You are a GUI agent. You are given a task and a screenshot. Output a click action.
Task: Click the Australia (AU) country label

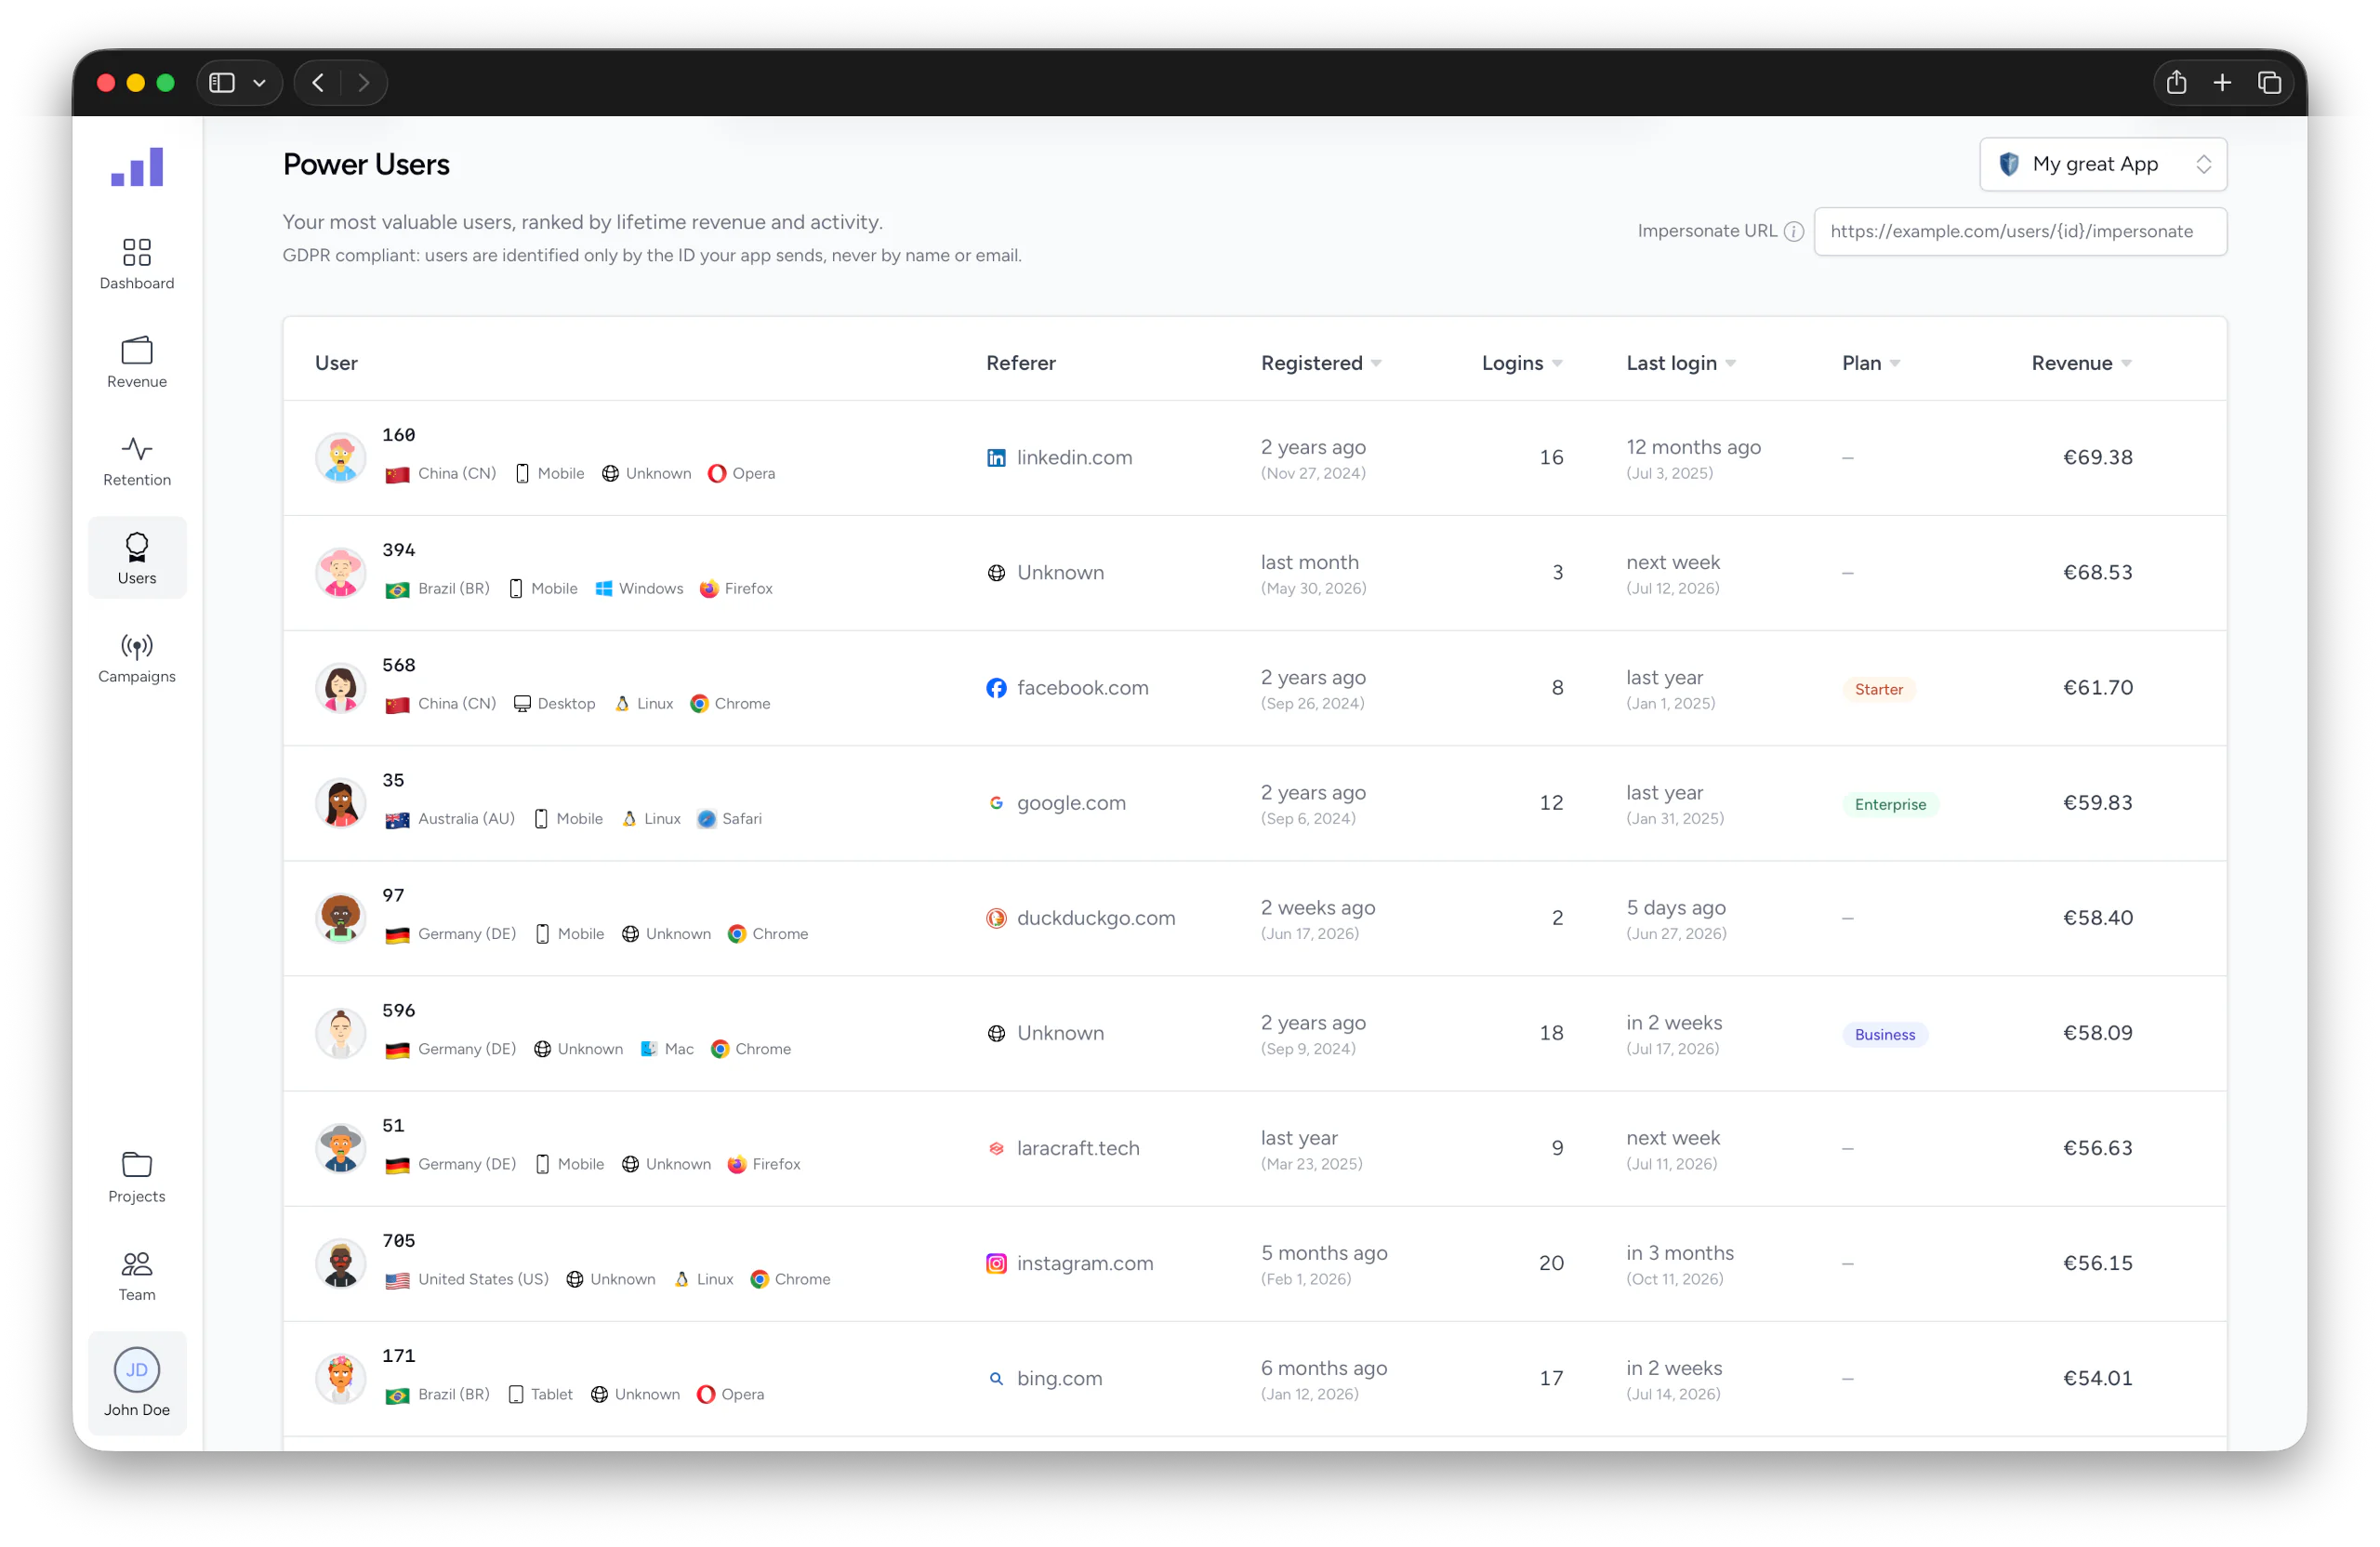(466, 819)
